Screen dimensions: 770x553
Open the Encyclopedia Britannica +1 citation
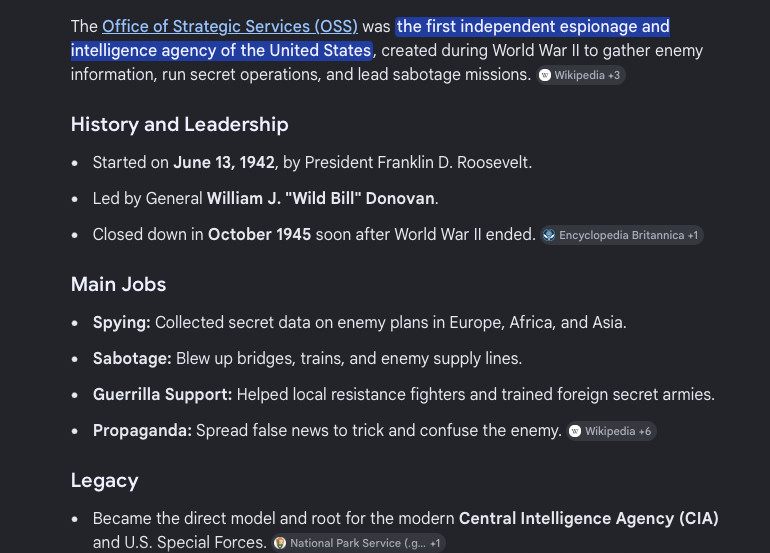tap(622, 235)
